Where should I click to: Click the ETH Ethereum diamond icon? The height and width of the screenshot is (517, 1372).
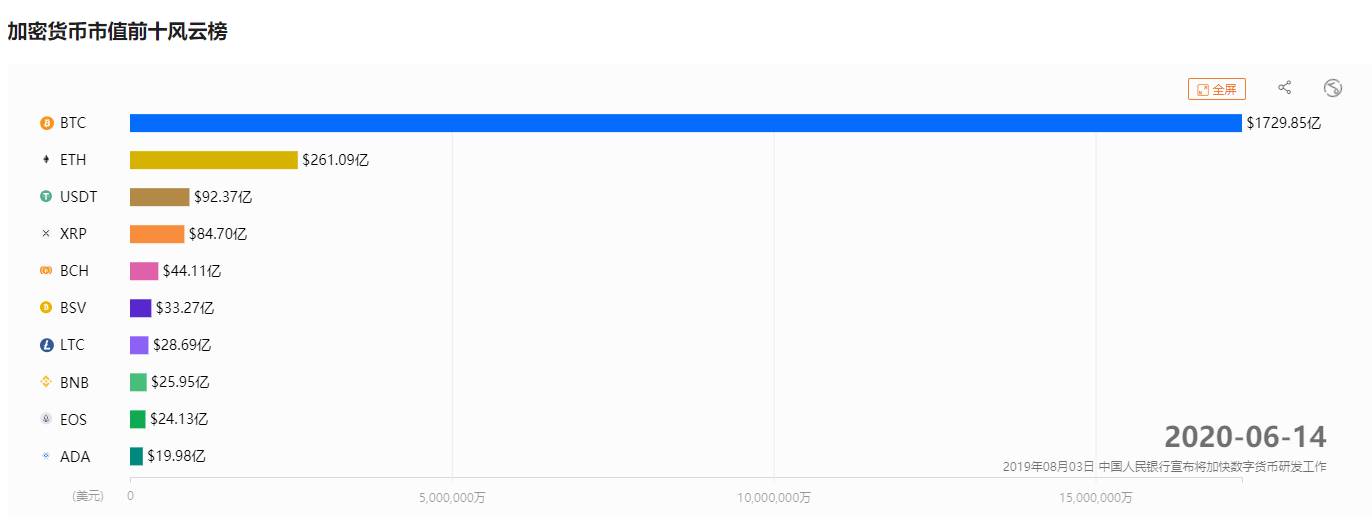tap(46, 160)
